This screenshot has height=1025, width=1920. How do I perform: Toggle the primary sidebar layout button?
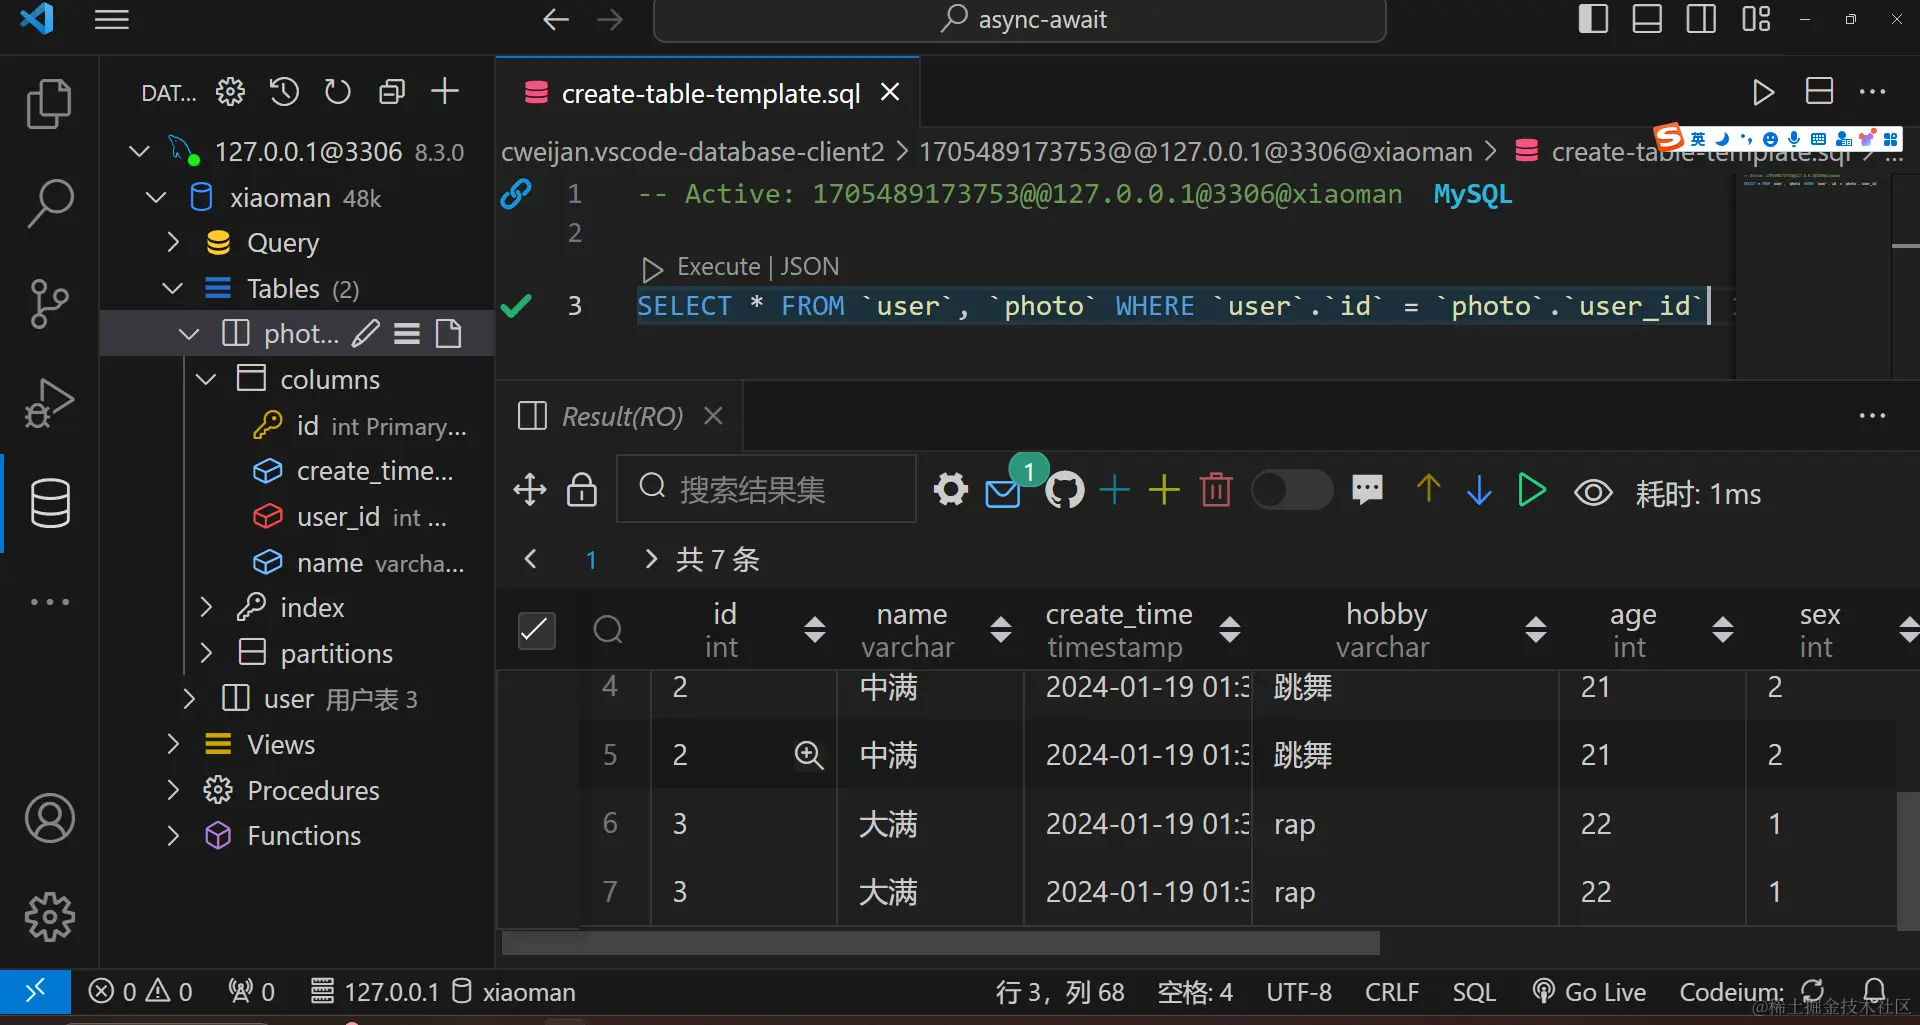pos(1593,19)
